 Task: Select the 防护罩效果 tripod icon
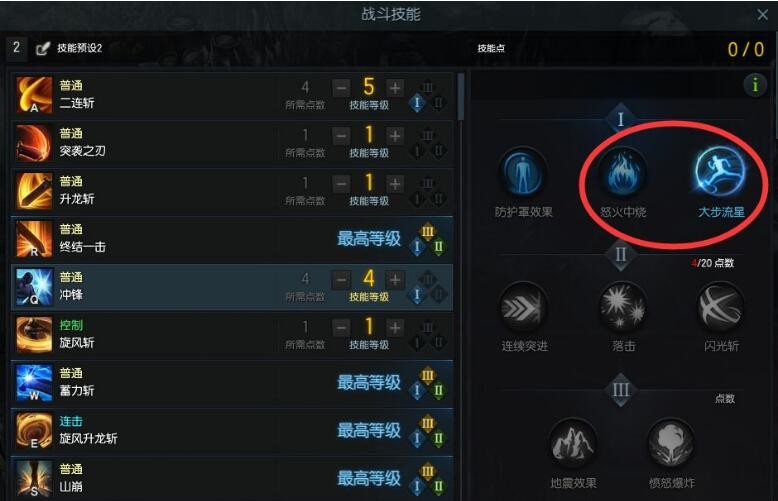pos(523,173)
